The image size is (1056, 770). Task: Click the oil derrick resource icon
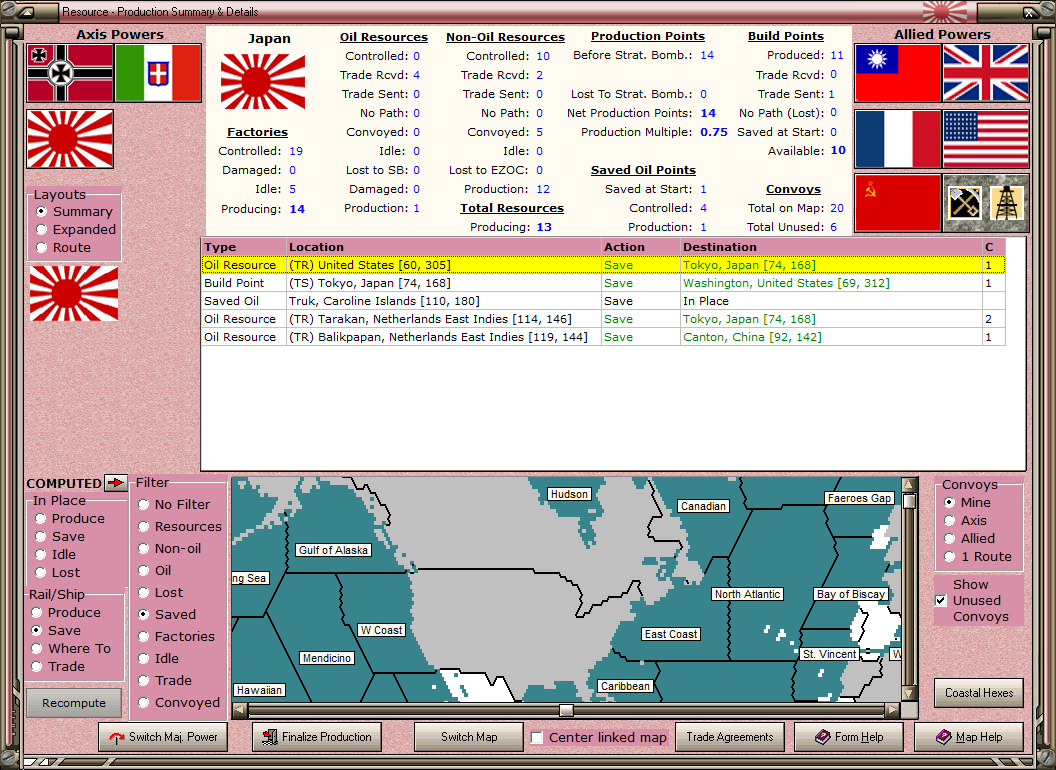click(x=1007, y=202)
